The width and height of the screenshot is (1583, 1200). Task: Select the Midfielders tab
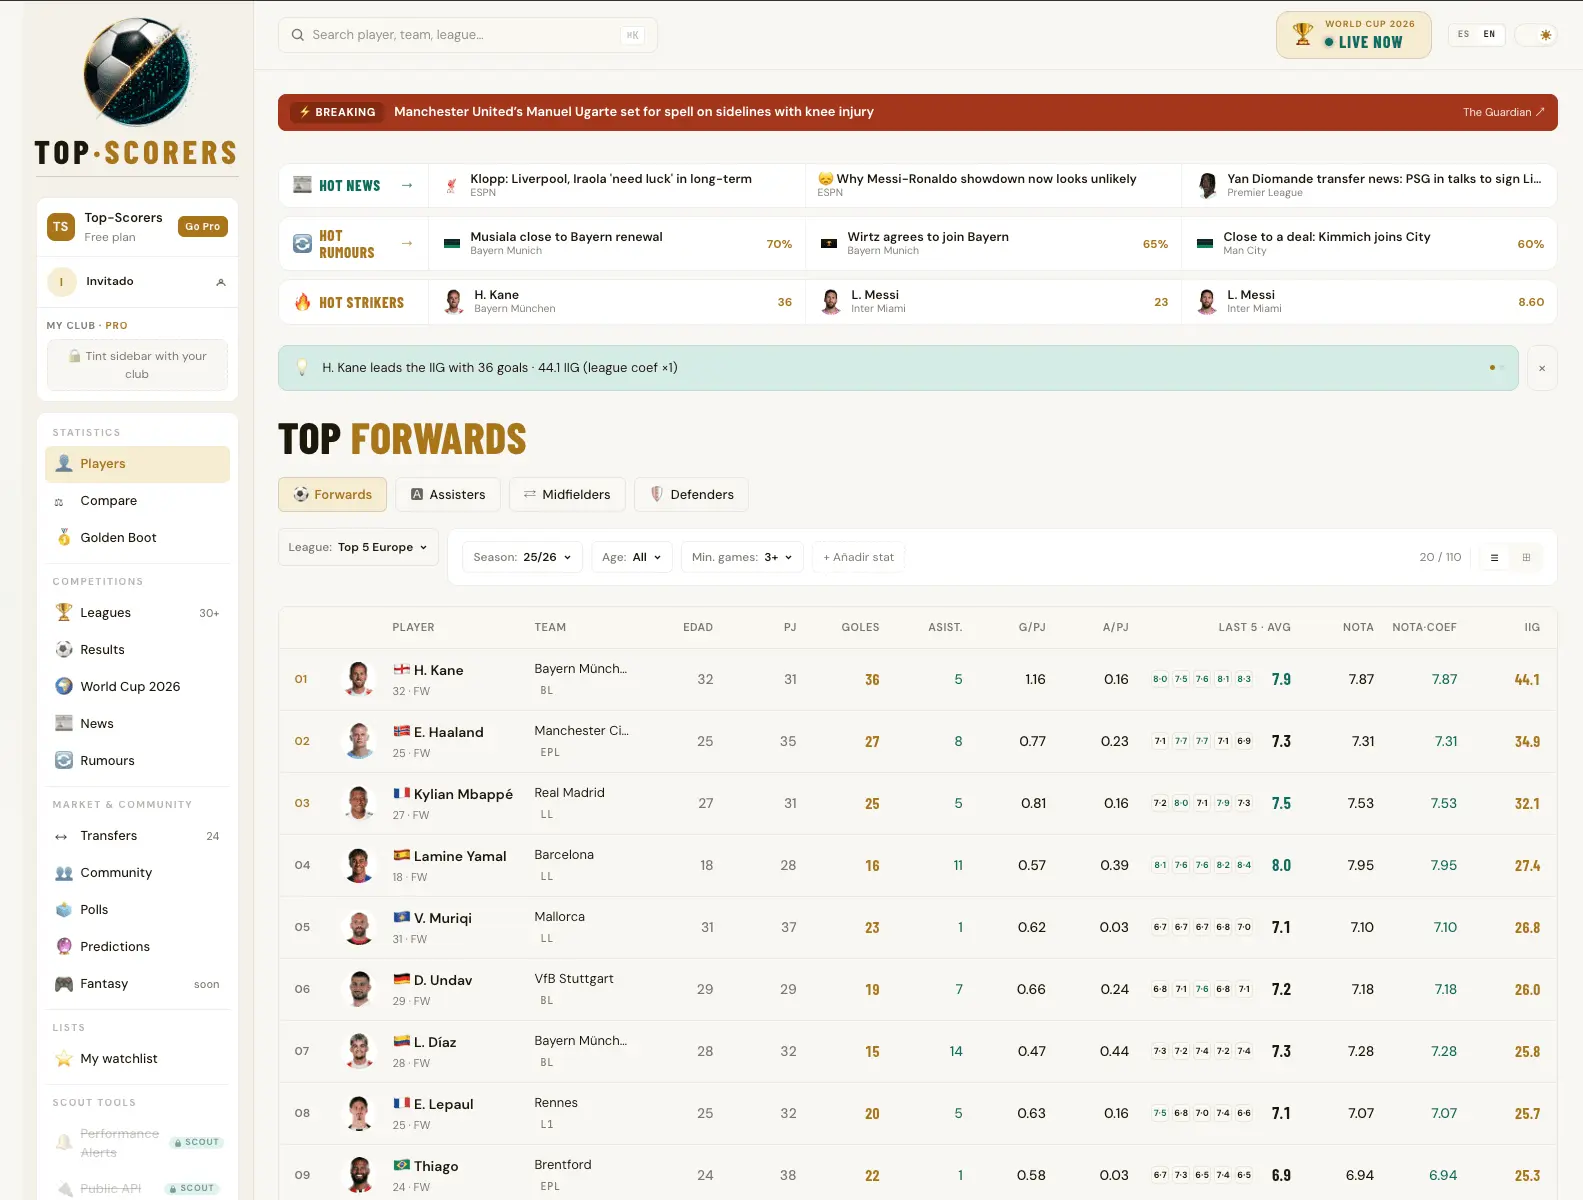tap(567, 495)
